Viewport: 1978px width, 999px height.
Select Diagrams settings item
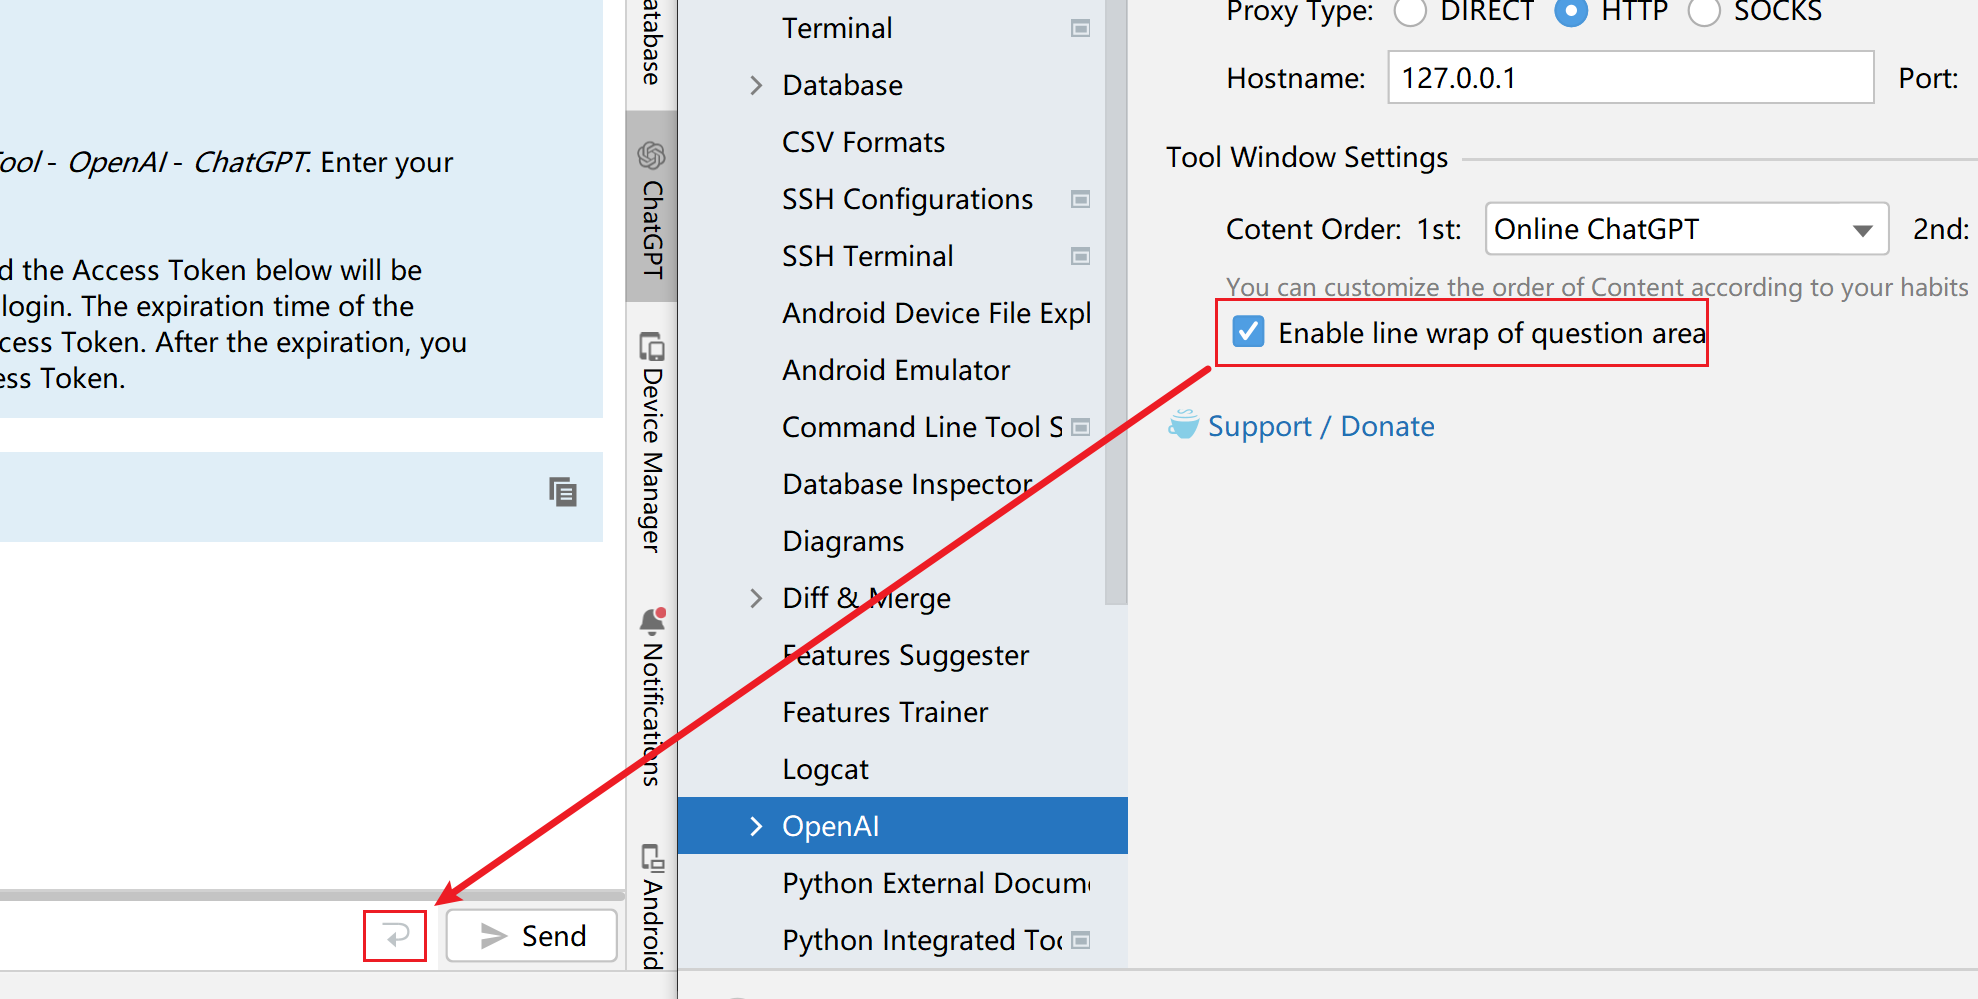(843, 541)
